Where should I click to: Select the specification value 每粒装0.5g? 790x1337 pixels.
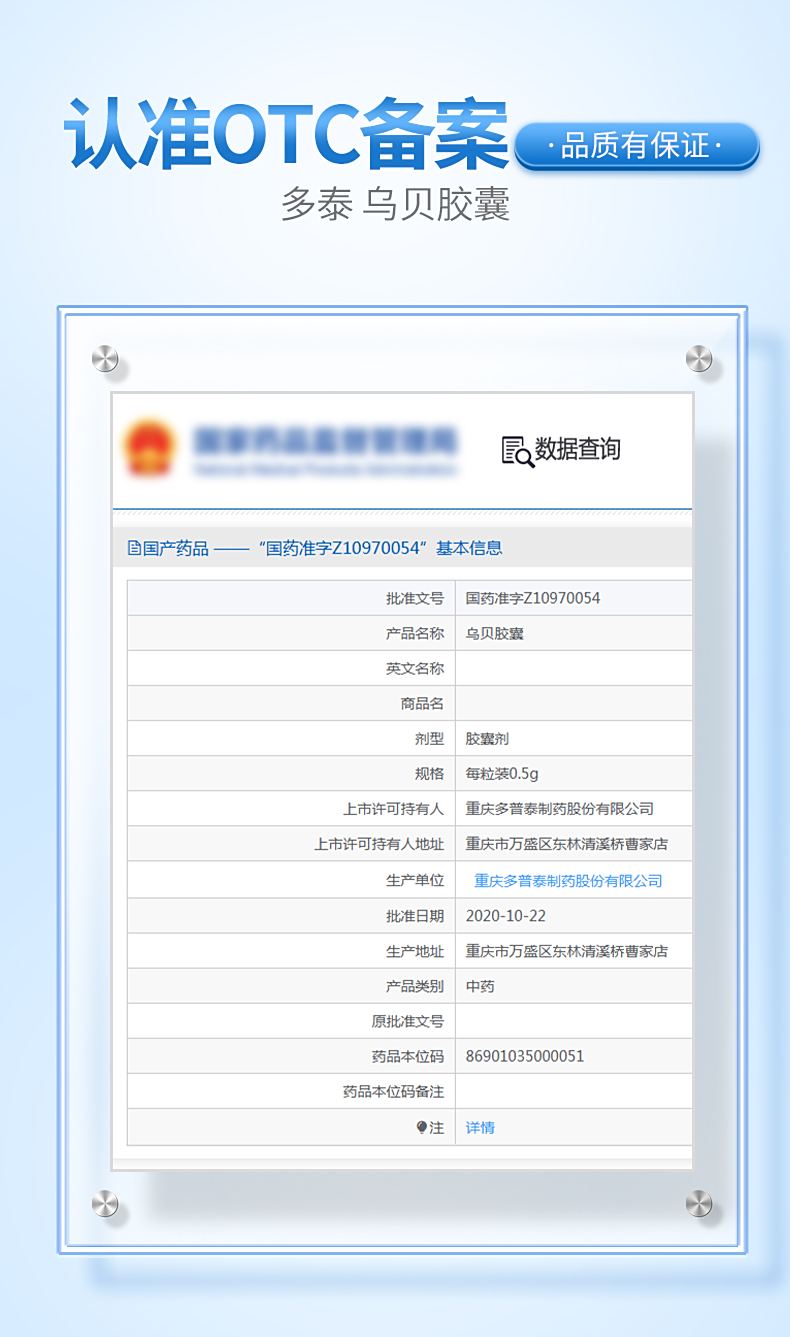coord(502,773)
